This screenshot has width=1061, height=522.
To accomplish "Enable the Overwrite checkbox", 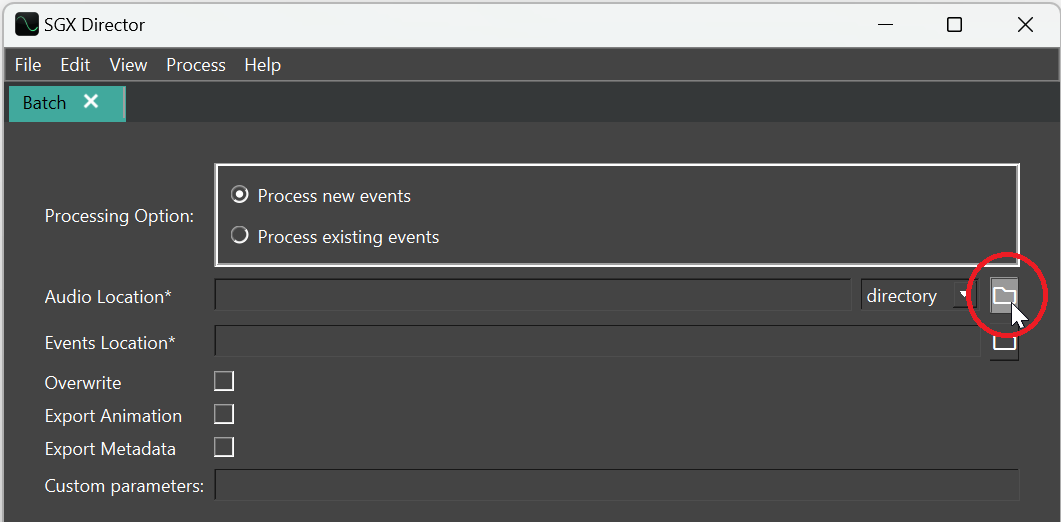I will click(224, 381).
